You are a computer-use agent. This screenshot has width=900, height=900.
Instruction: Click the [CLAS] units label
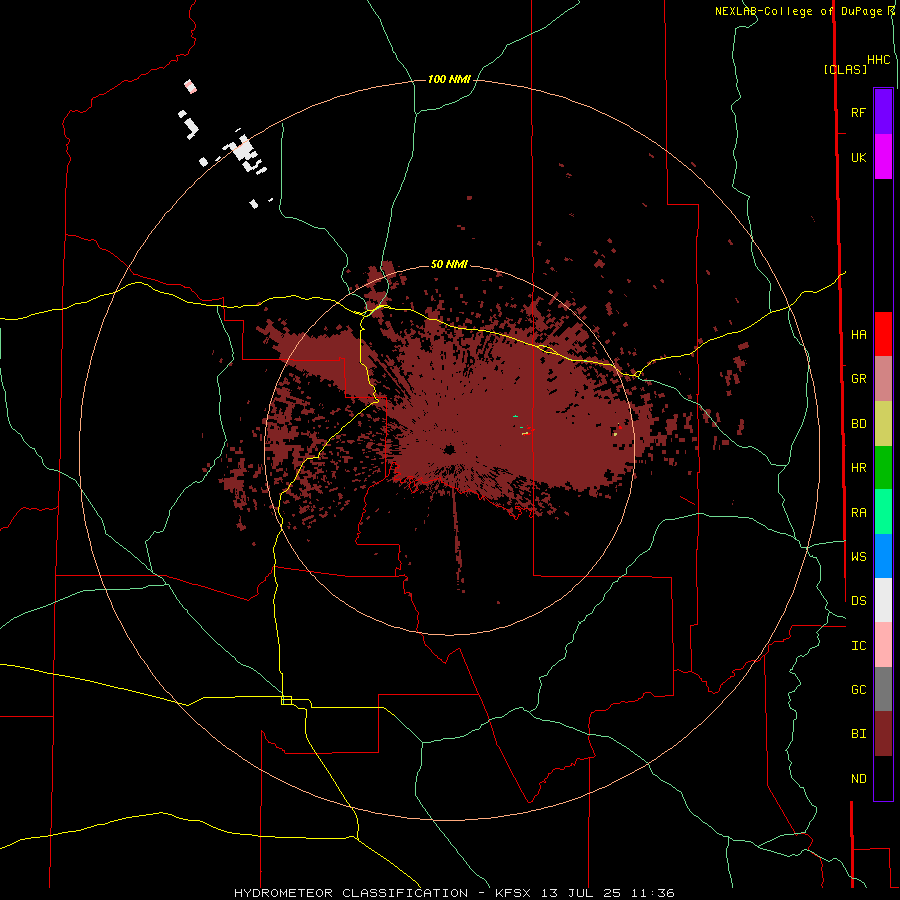click(x=845, y=69)
